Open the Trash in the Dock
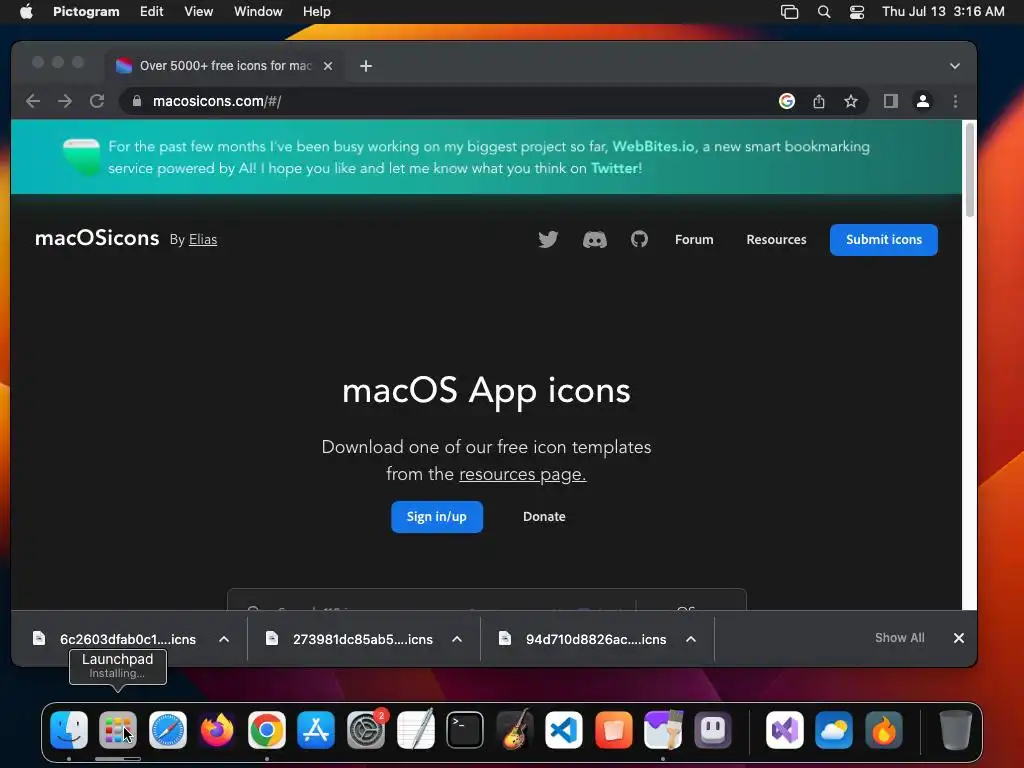Screen dimensions: 1024x768 click(x=955, y=729)
